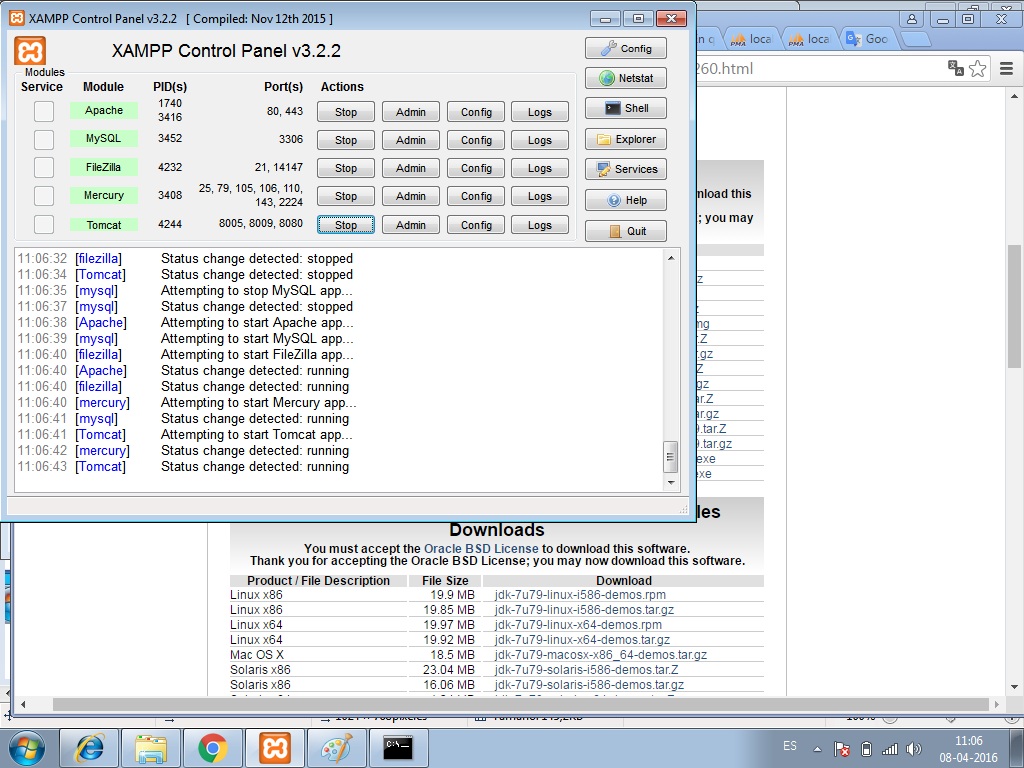1024x768 pixels.
Task: Open Windows Services from XAMPP
Action: tap(626, 169)
